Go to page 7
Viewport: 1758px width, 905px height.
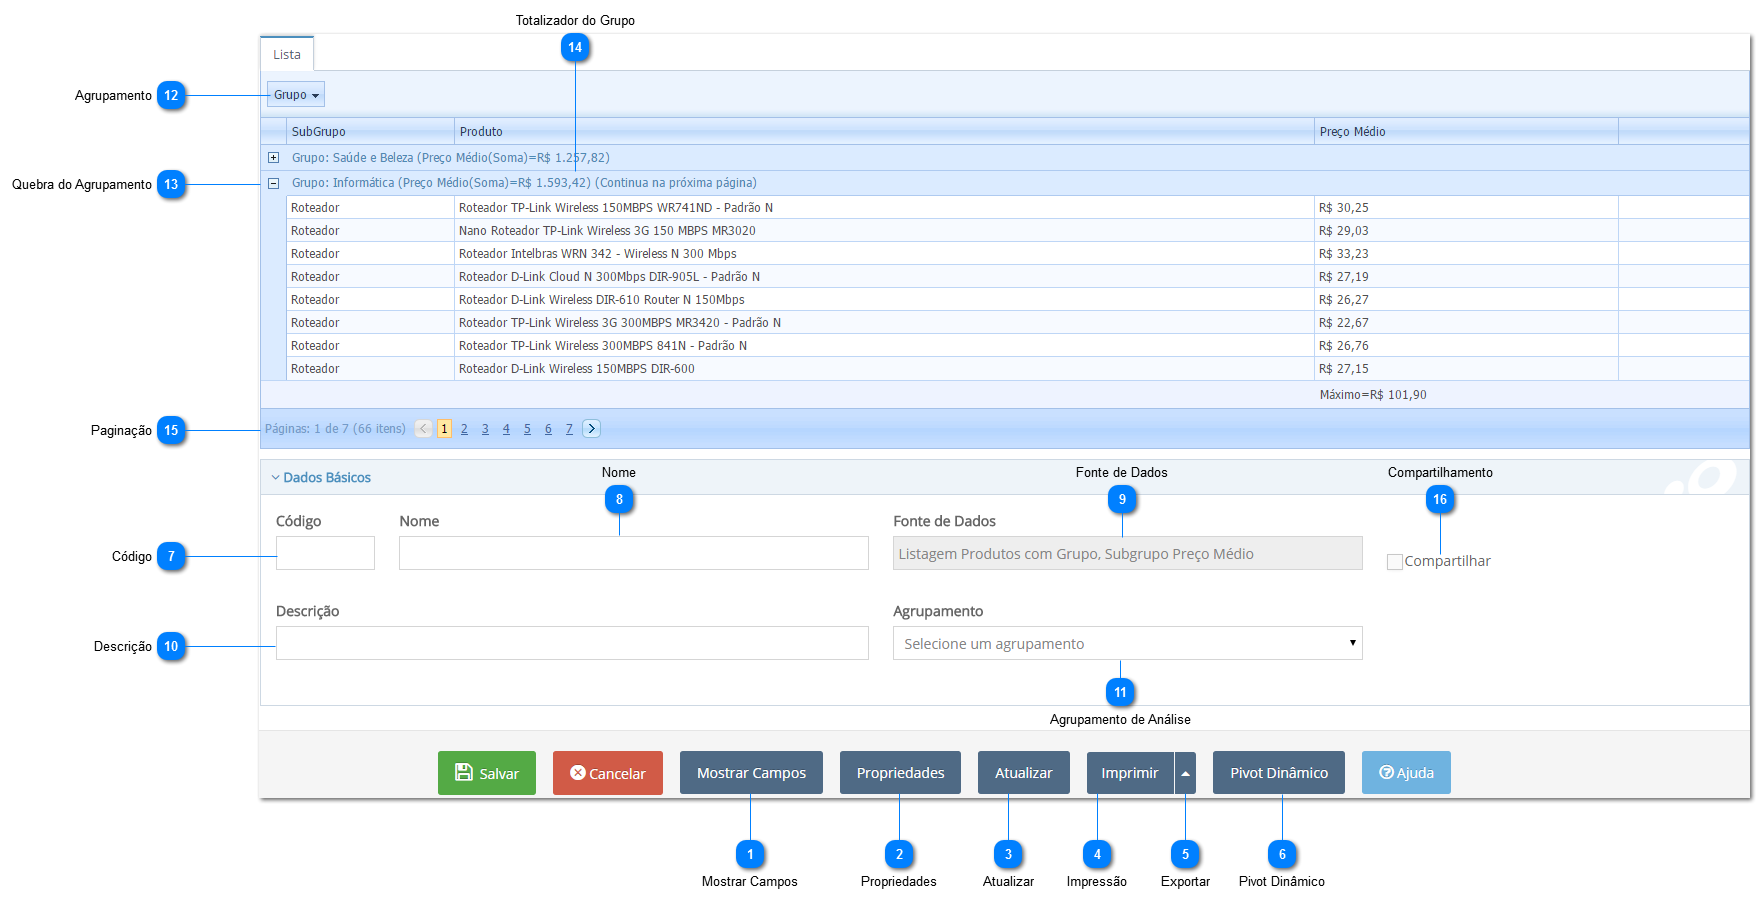569,429
